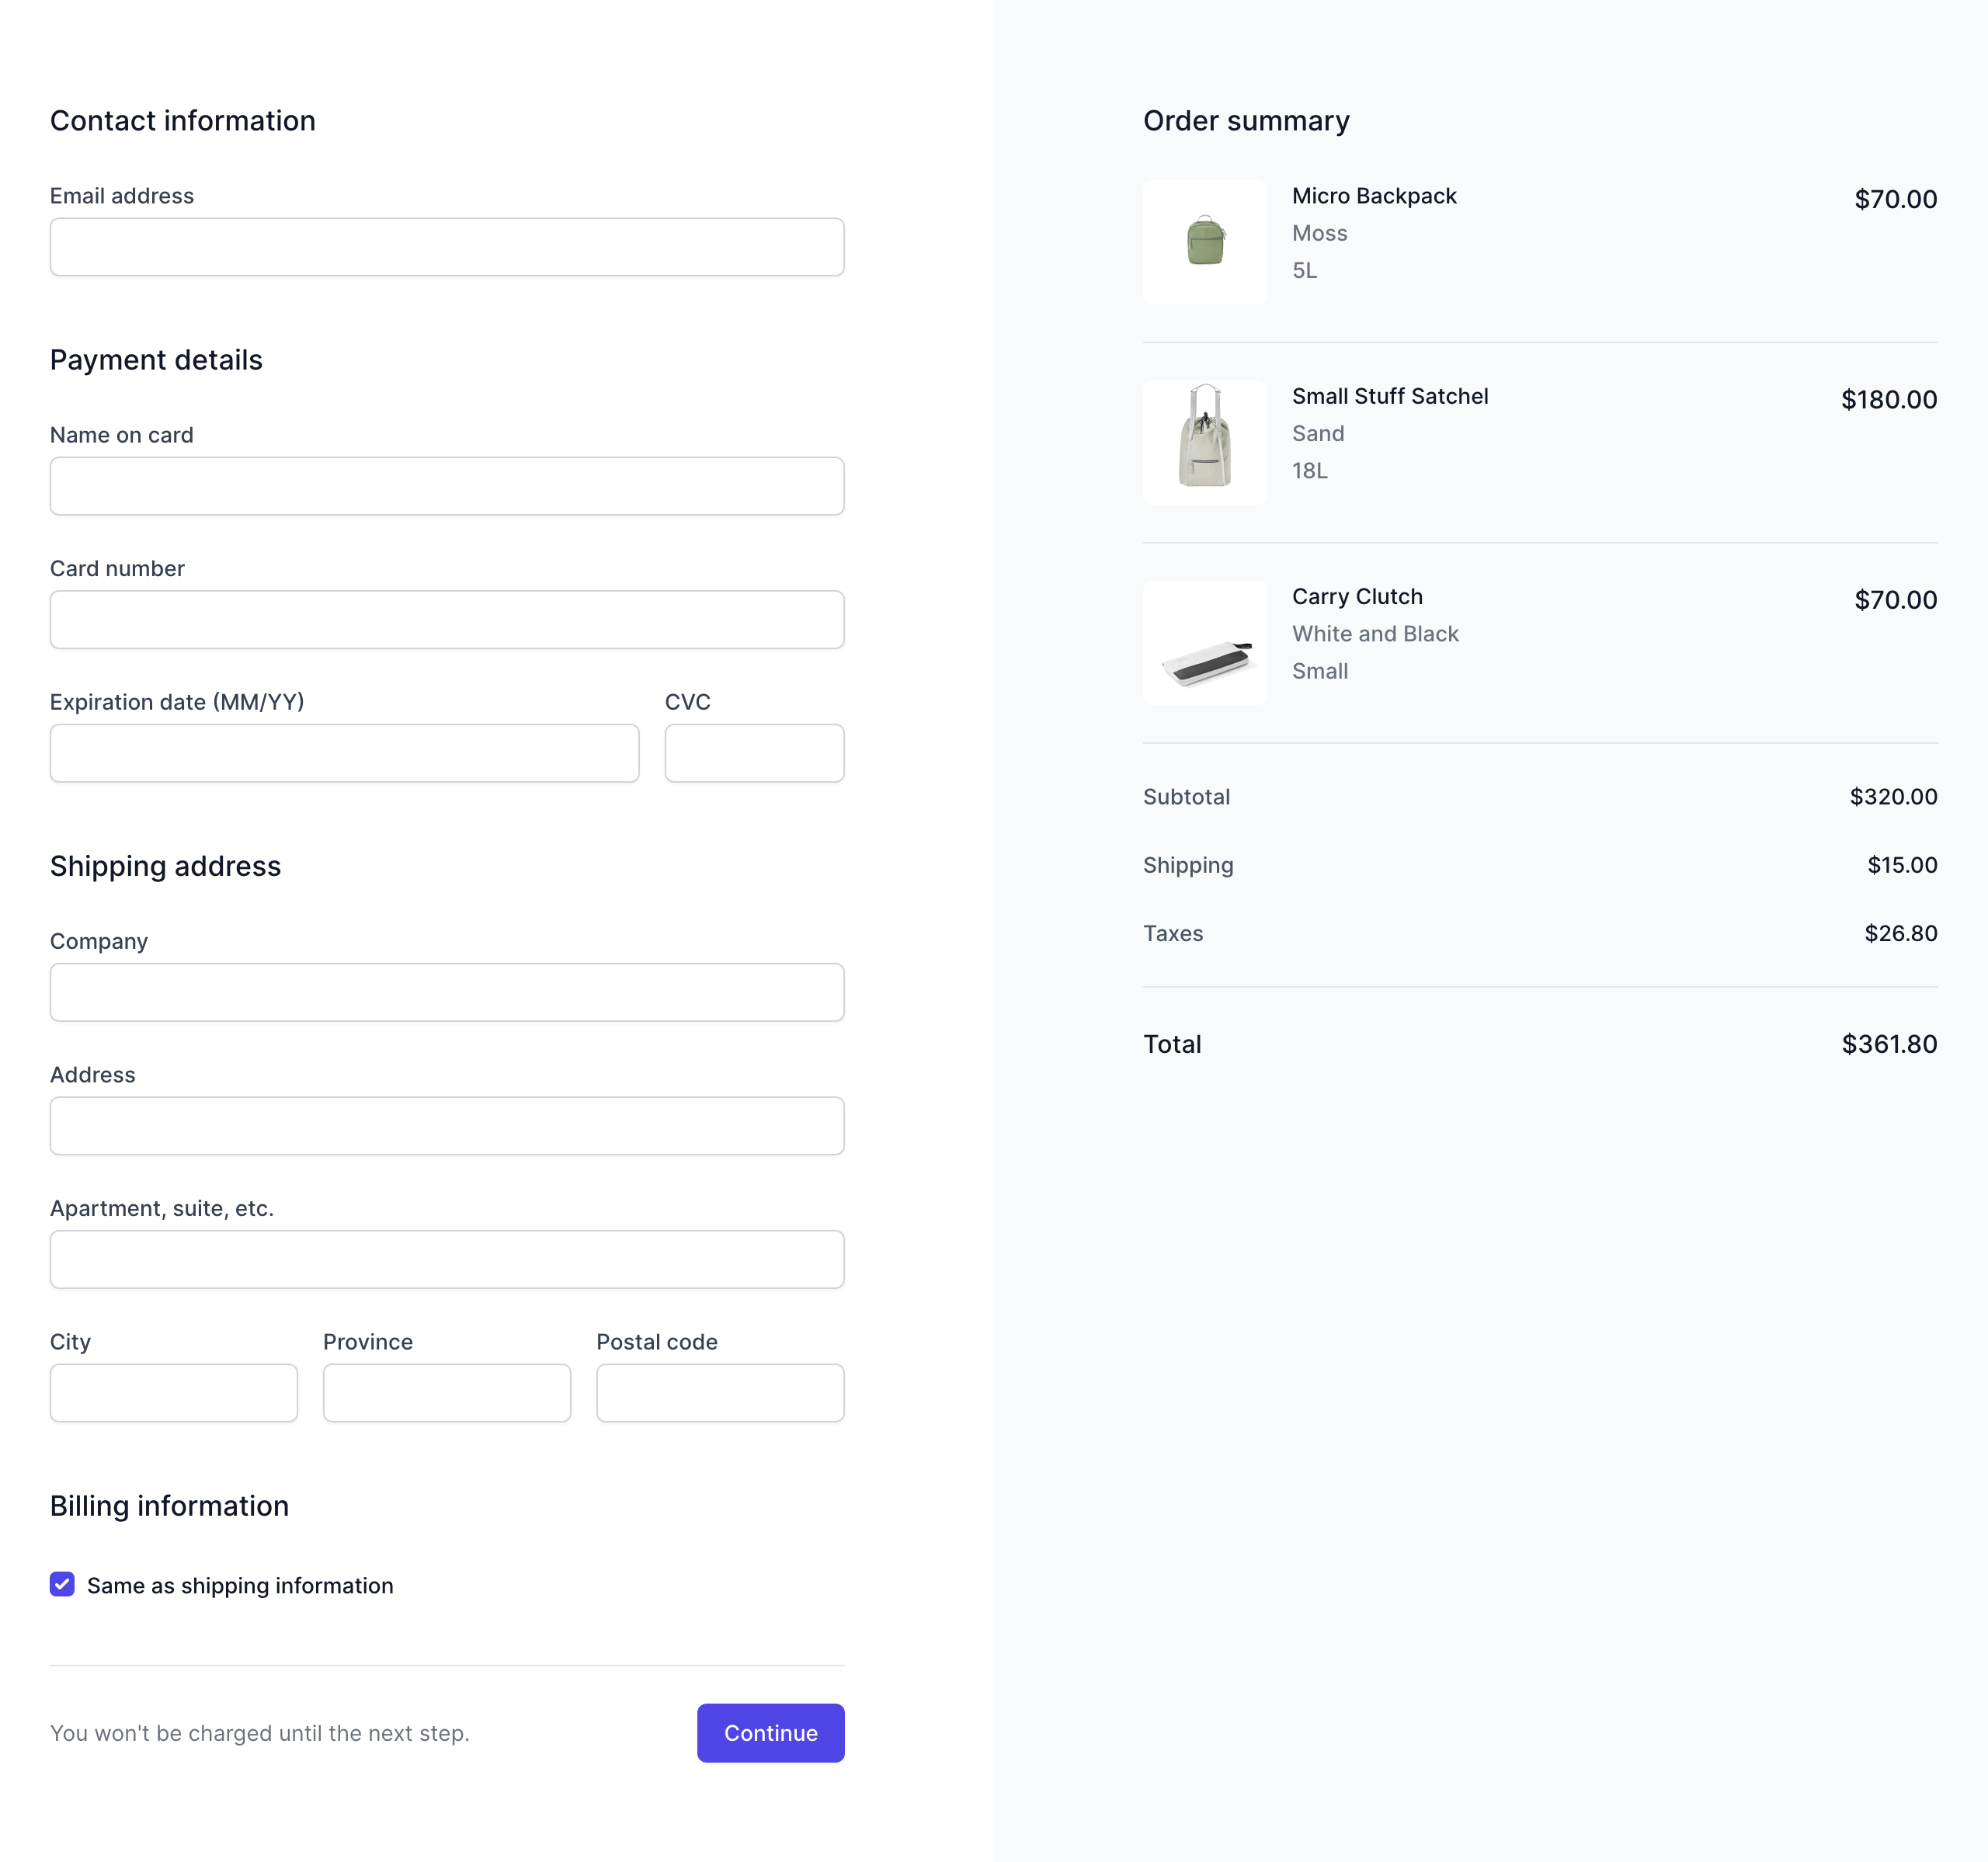
Task: Click the Micro Backpack product name
Action: pyautogui.click(x=1373, y=196)
